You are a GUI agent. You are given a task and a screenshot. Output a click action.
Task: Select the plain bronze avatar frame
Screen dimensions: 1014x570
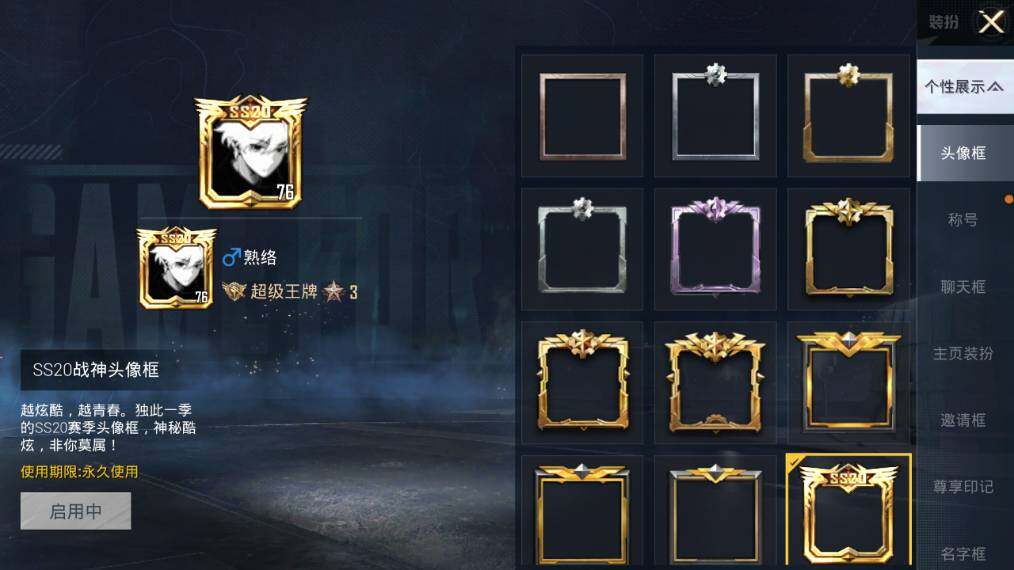[582, 116]
